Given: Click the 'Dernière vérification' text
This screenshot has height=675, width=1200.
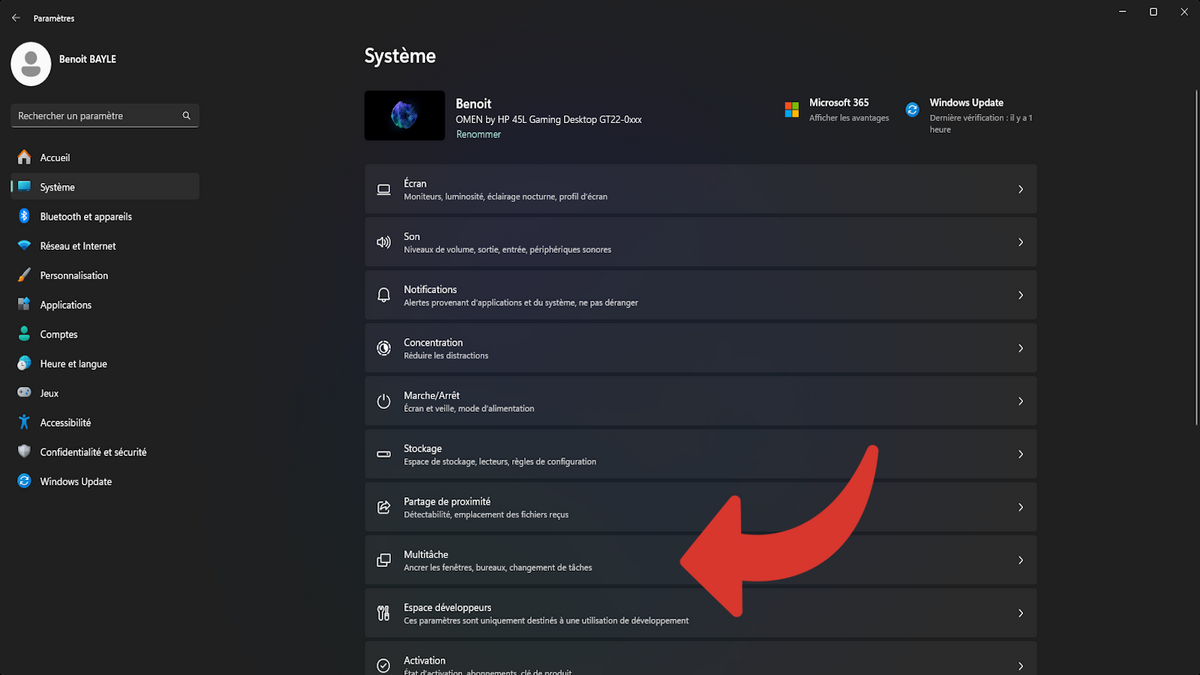Looking at the screenshot, I should tap(981, 124).
